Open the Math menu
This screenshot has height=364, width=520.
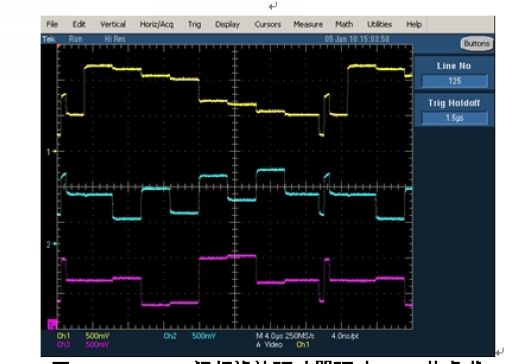pyautogui.click(x=344, y=24)
